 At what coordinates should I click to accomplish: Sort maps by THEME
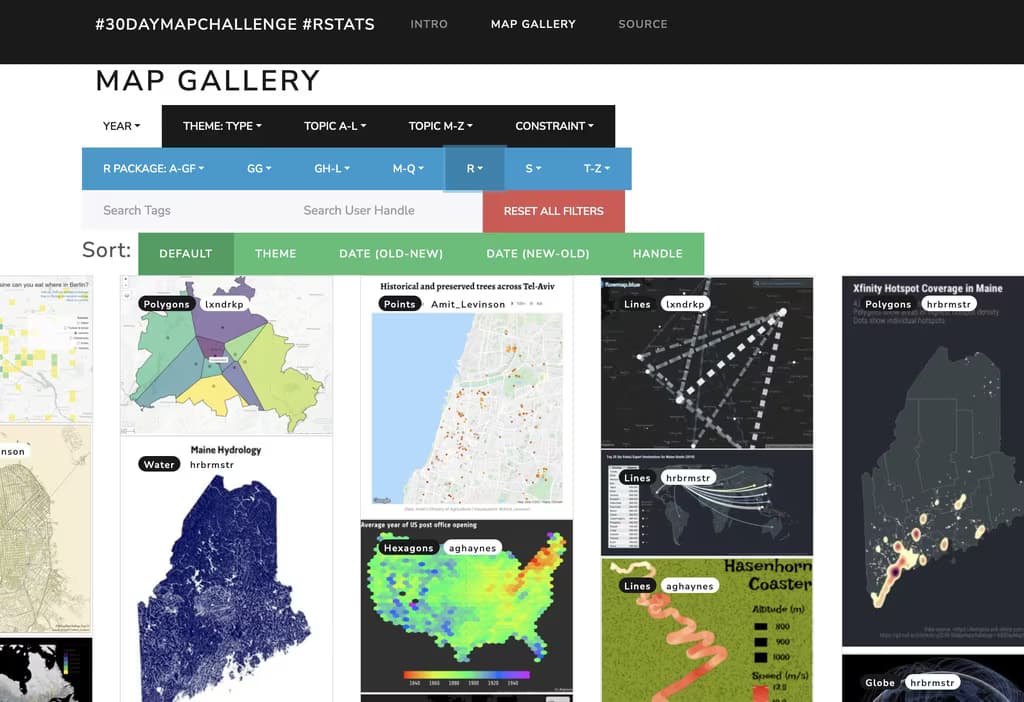click(275, 253)
